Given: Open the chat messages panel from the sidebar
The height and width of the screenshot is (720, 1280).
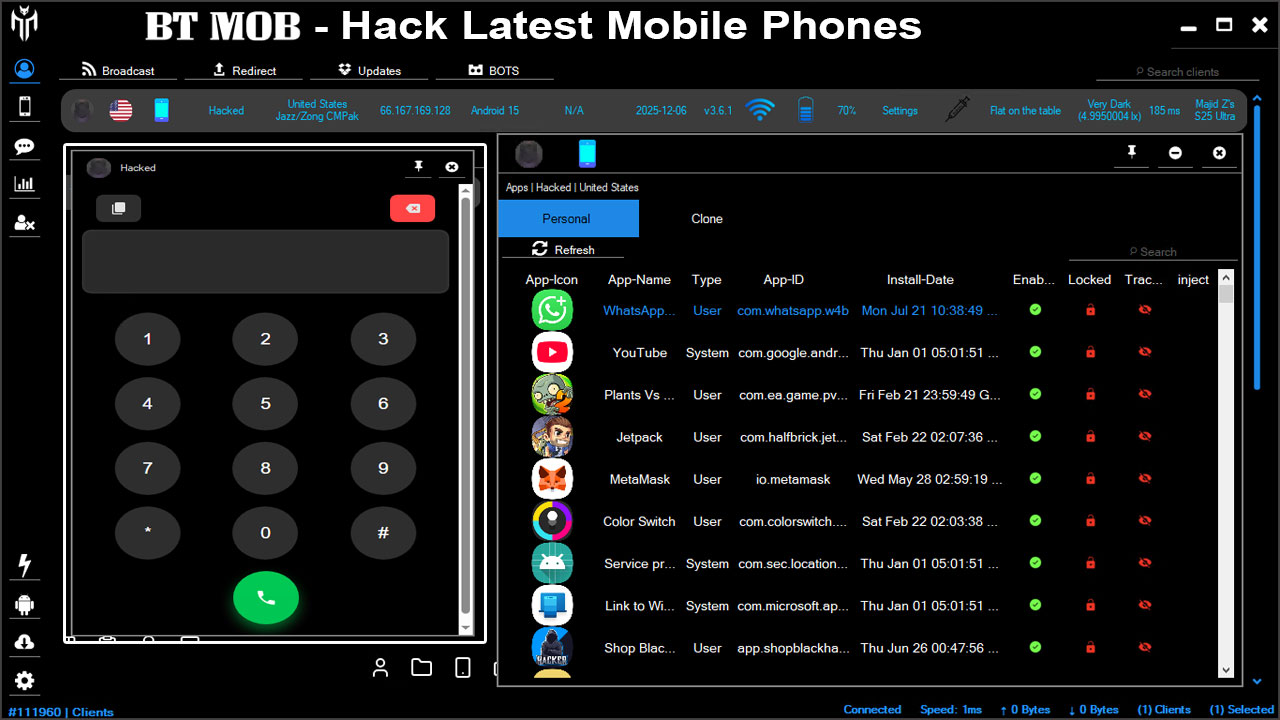Looking at the screenshot, I should tap(24, 146).
